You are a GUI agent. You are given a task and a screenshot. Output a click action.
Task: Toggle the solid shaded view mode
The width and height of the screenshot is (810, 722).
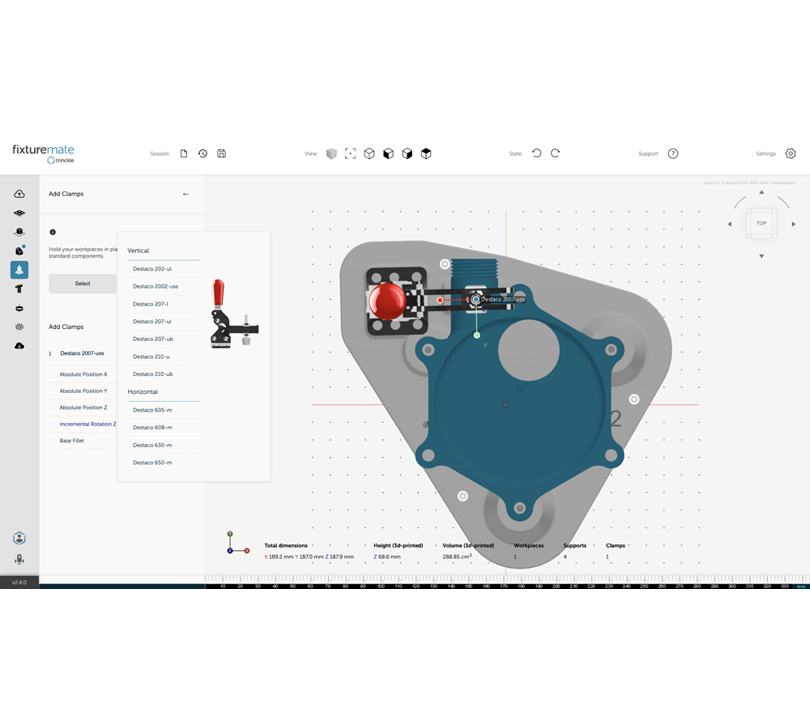pyautogui.click(x=331, y=153)
